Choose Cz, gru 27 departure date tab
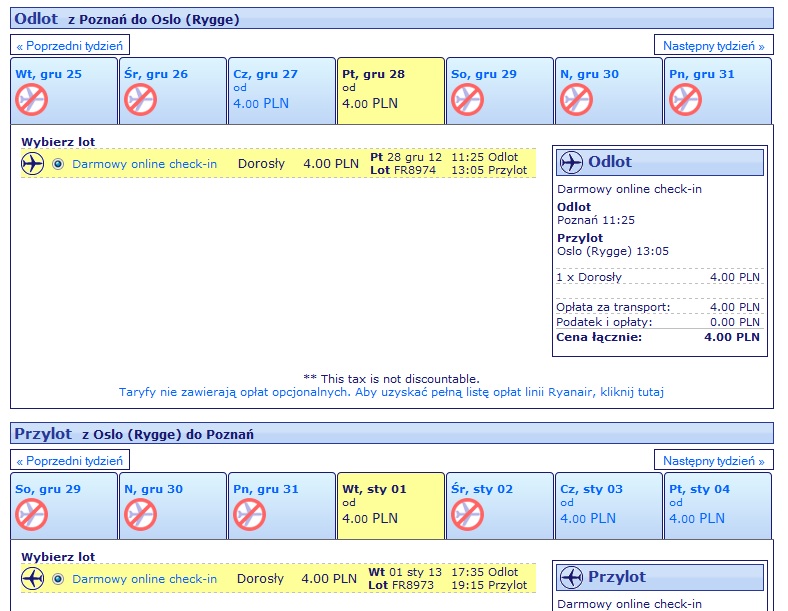The image size is (788, 611). pyautogui.click(x=282, y=90)
